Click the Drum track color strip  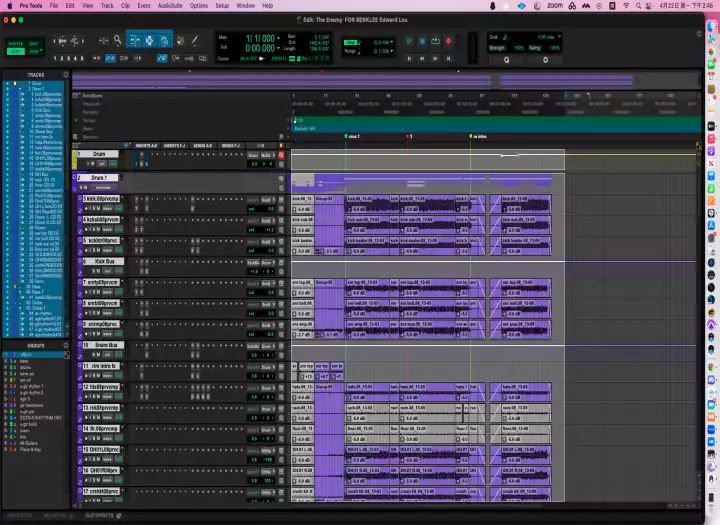74,159
